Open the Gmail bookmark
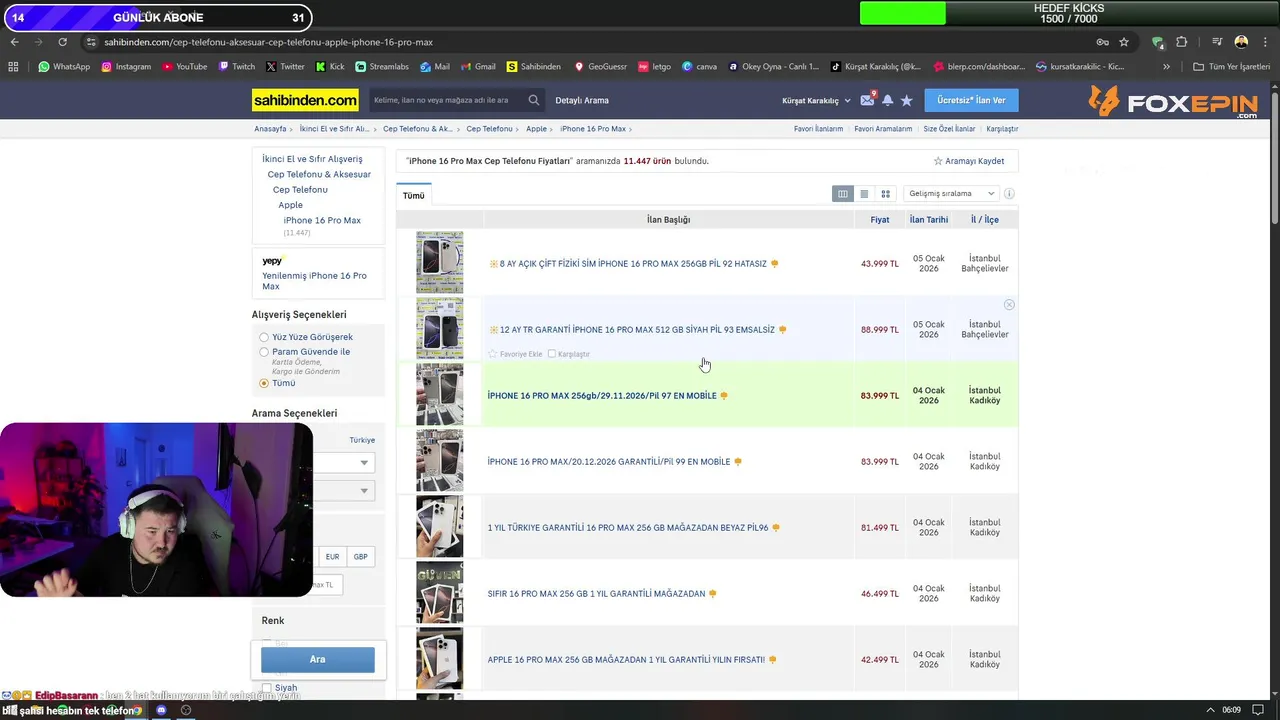Image resolution: width=1280 pixels, height=720 pixels. [x=477, y=67]
